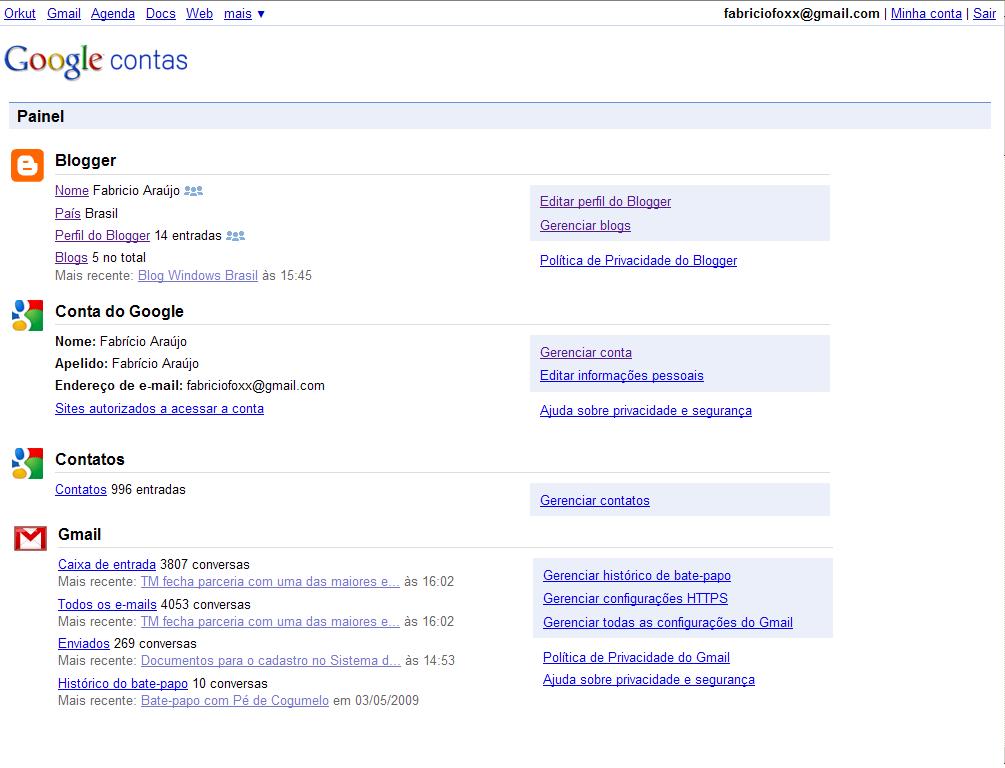Image resolution: width=1005 pixels, height=768 pixels.
Task: Click the red Gmail envelope icon
Action: (30, 538)
